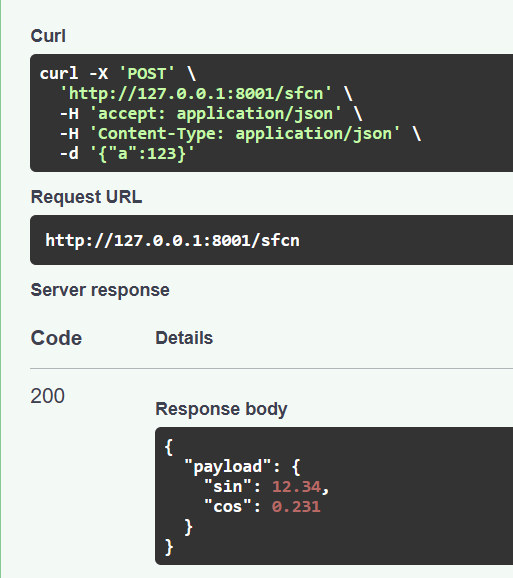Click the "cos" value 0.231

coord(296,506)
